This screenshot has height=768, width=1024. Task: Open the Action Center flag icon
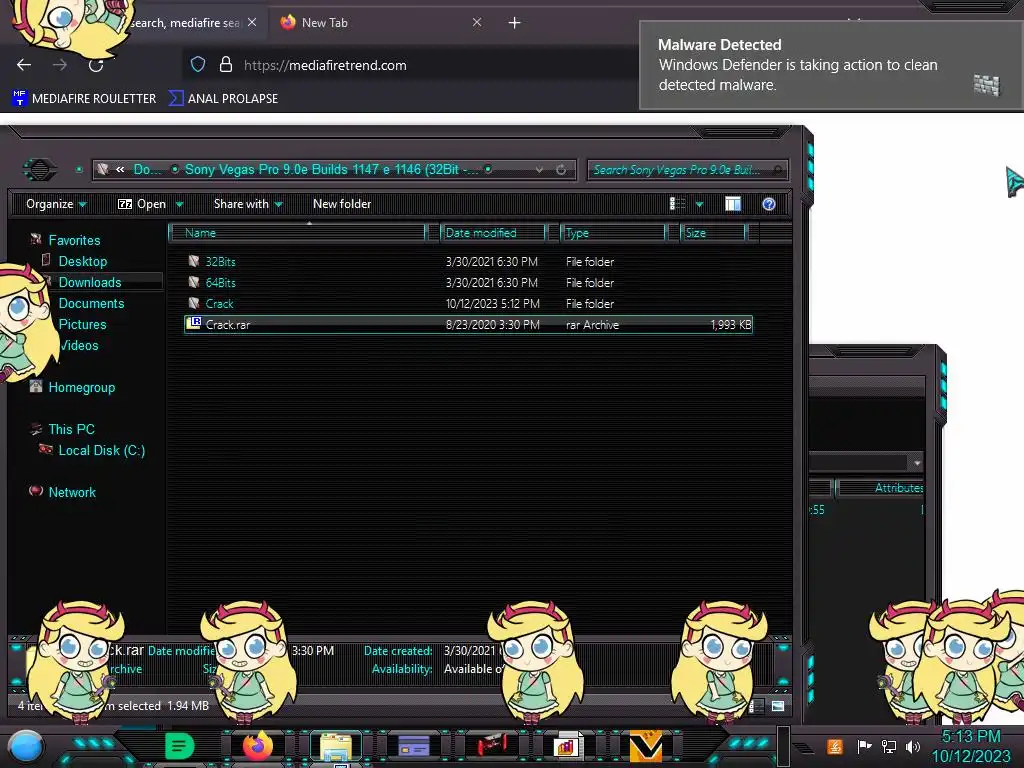click(x=865, y=746)
